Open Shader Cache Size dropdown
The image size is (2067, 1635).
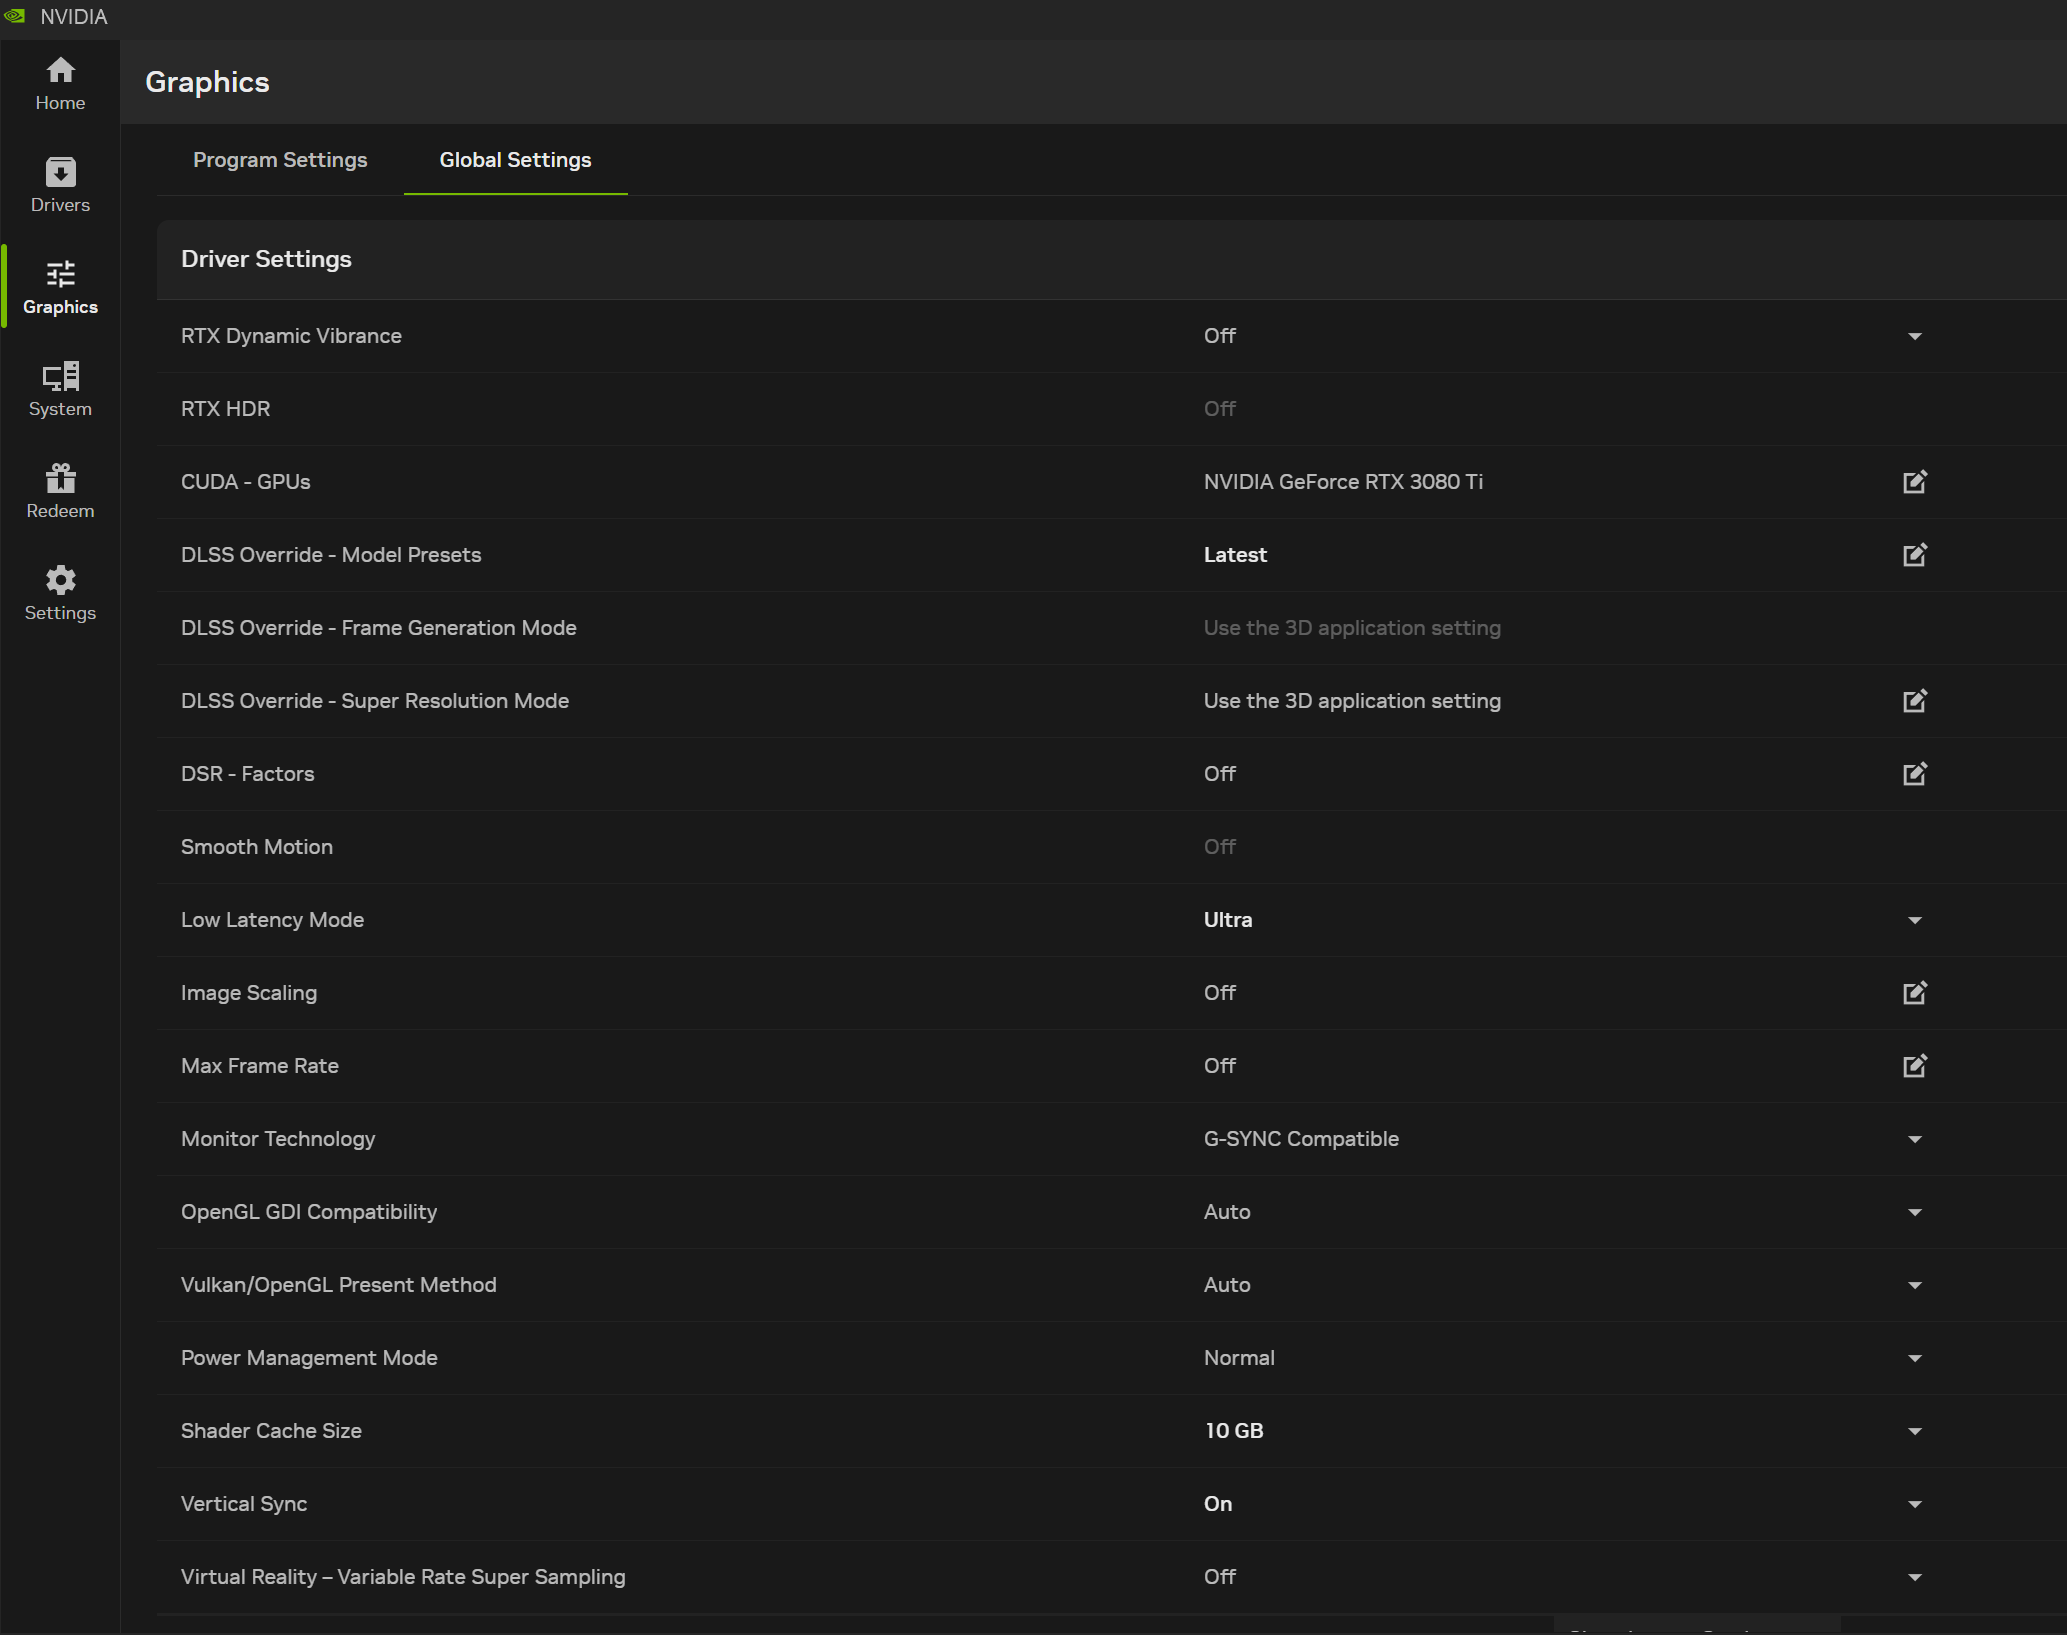click(1914, 1431)
